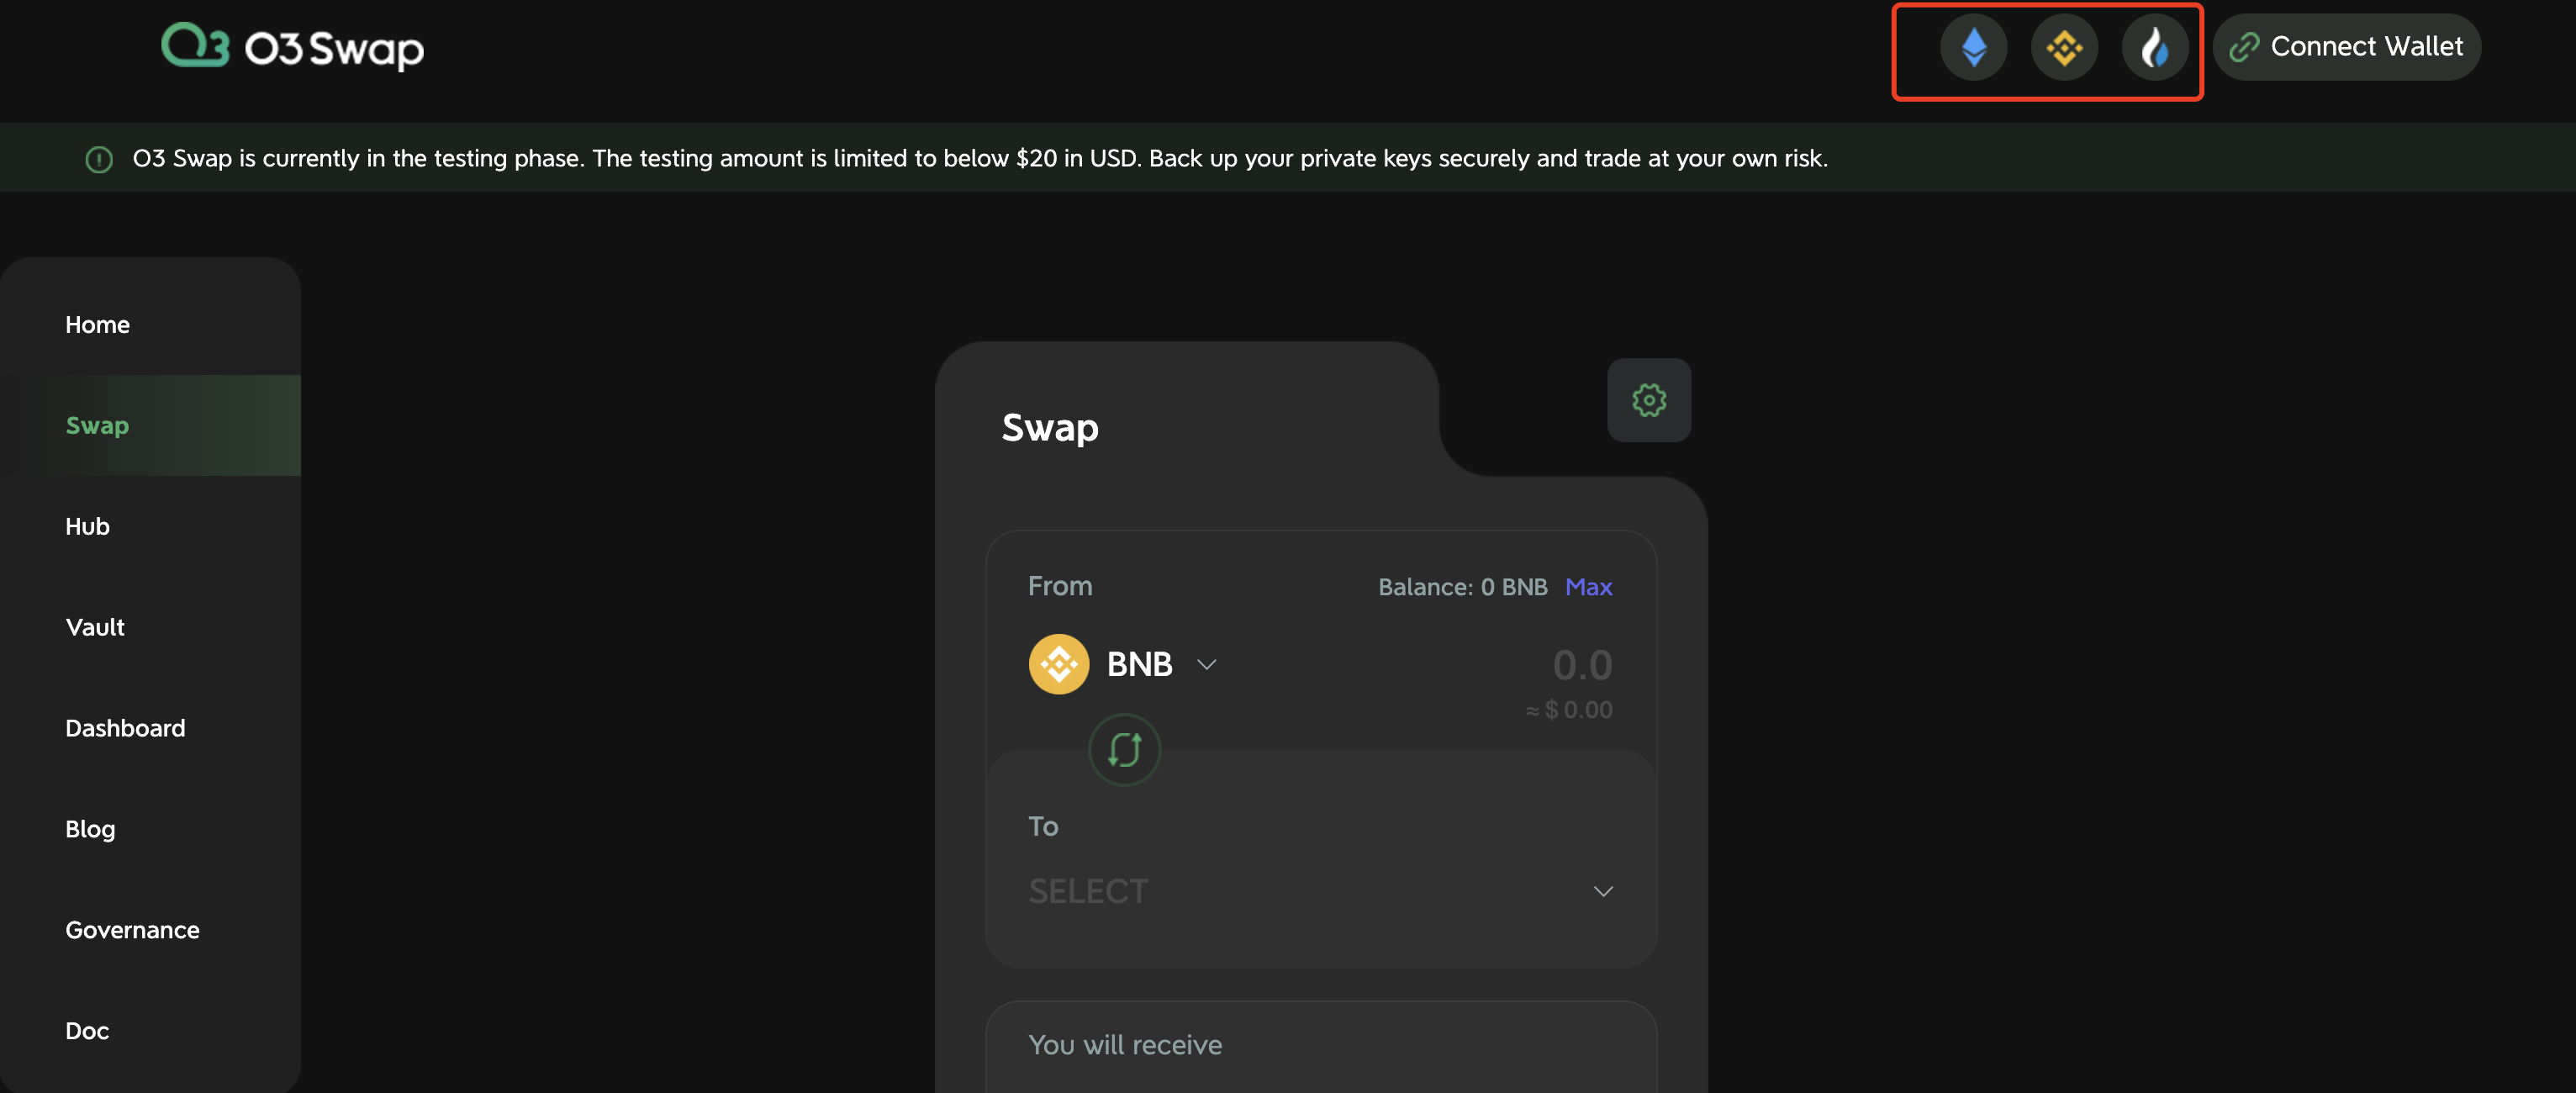
Task: Select the Dashboard sidebar entry
Action: pos(125,728)
